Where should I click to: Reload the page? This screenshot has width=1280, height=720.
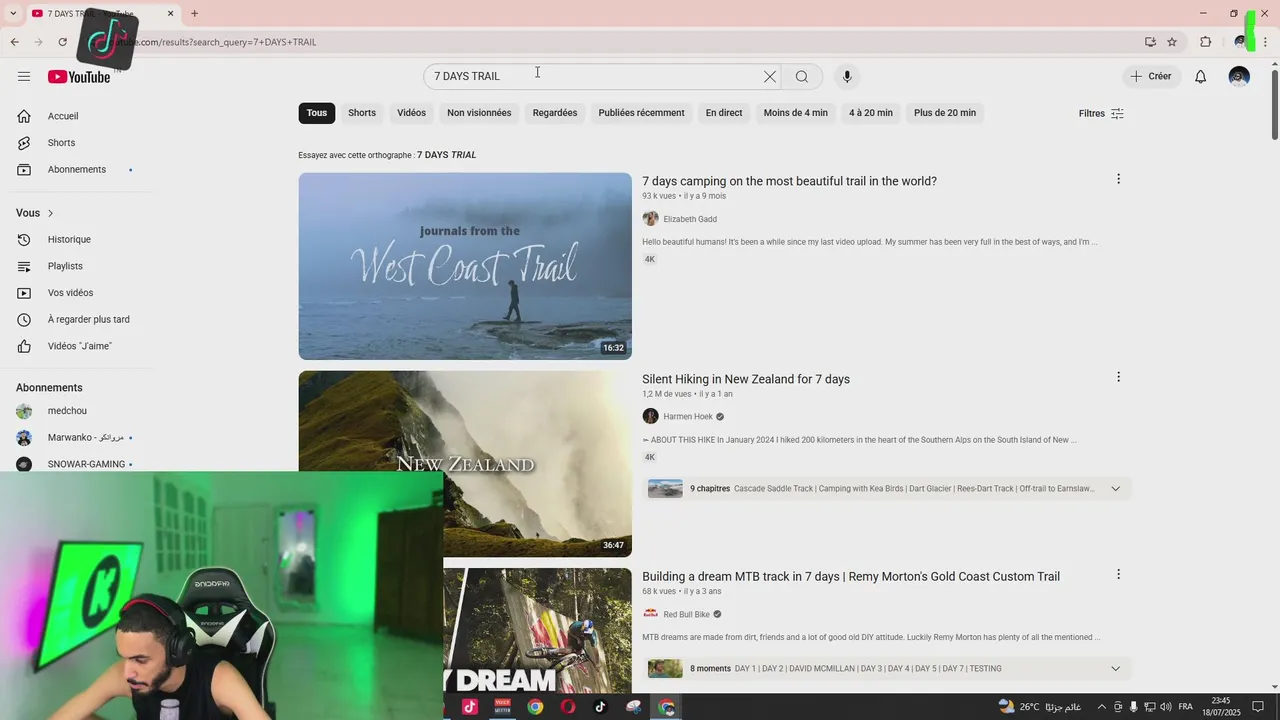[x=62, y=42]
